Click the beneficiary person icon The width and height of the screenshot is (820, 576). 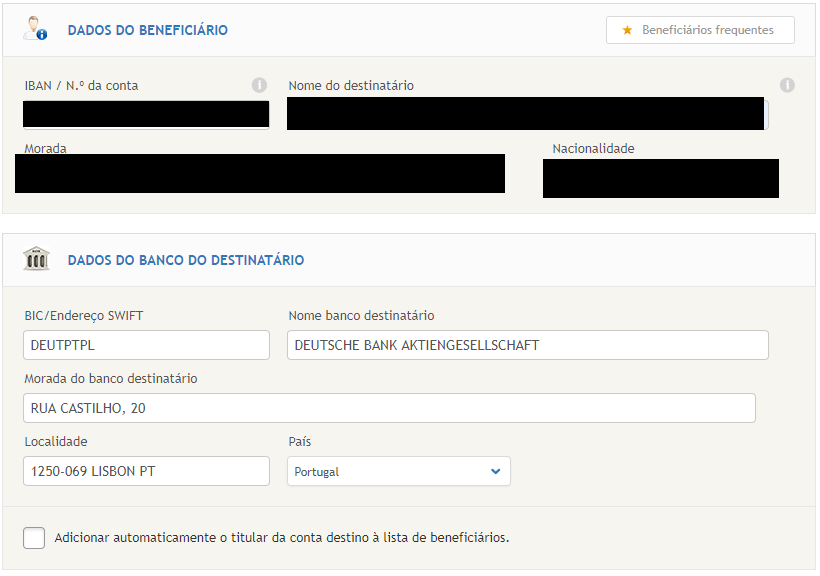pyautogui.click(x=34, y=27)
